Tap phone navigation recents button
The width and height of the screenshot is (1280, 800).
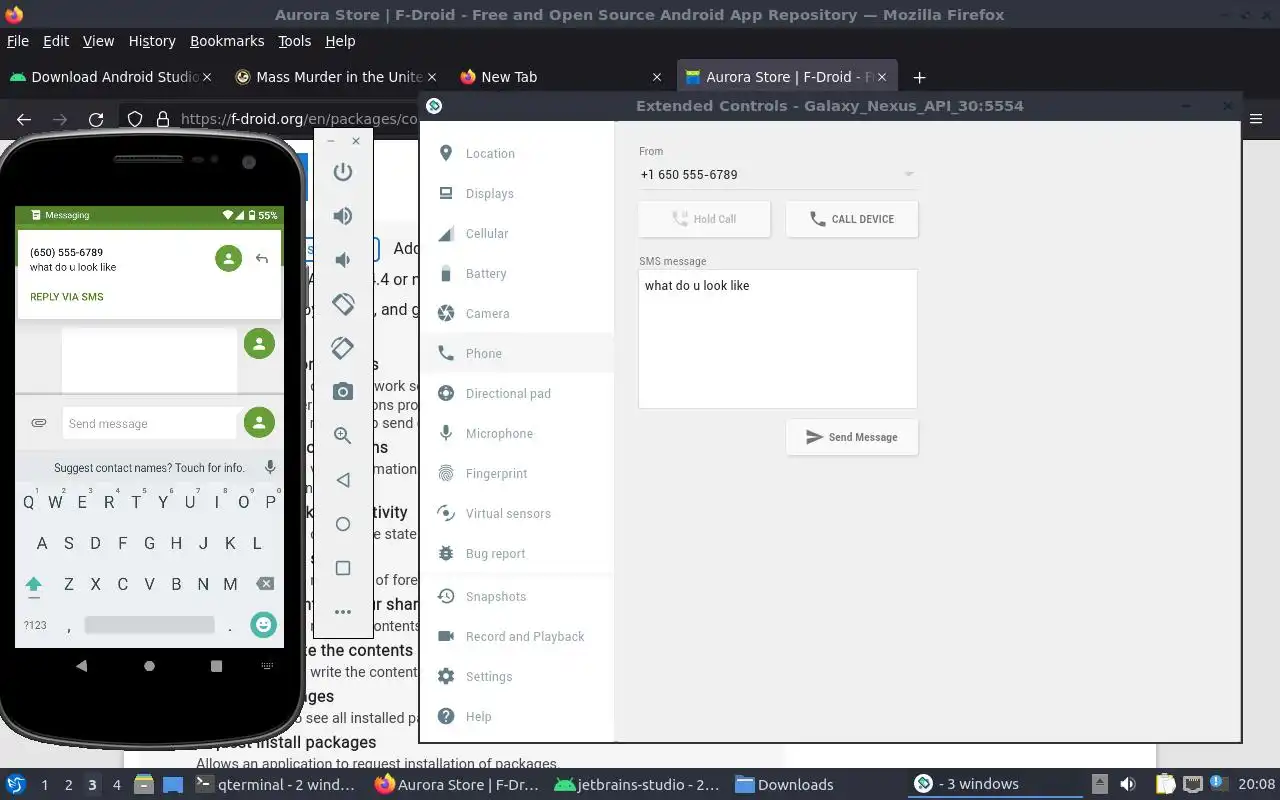coord(217,666)
